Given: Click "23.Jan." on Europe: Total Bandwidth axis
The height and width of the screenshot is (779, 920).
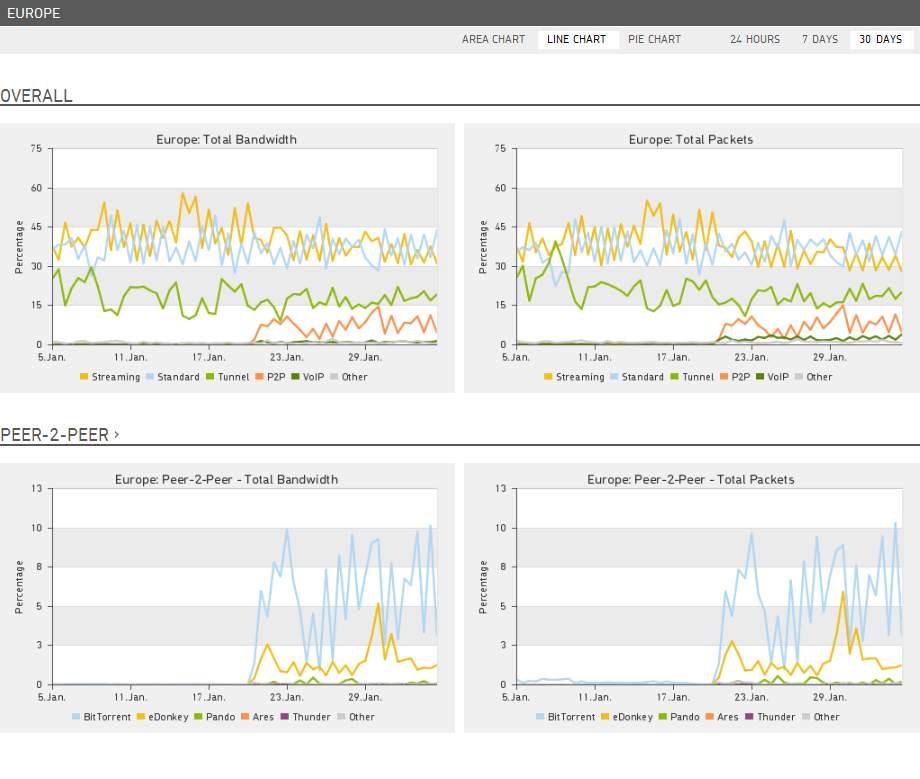Looking at the screenshot, I should pos(286,357).
